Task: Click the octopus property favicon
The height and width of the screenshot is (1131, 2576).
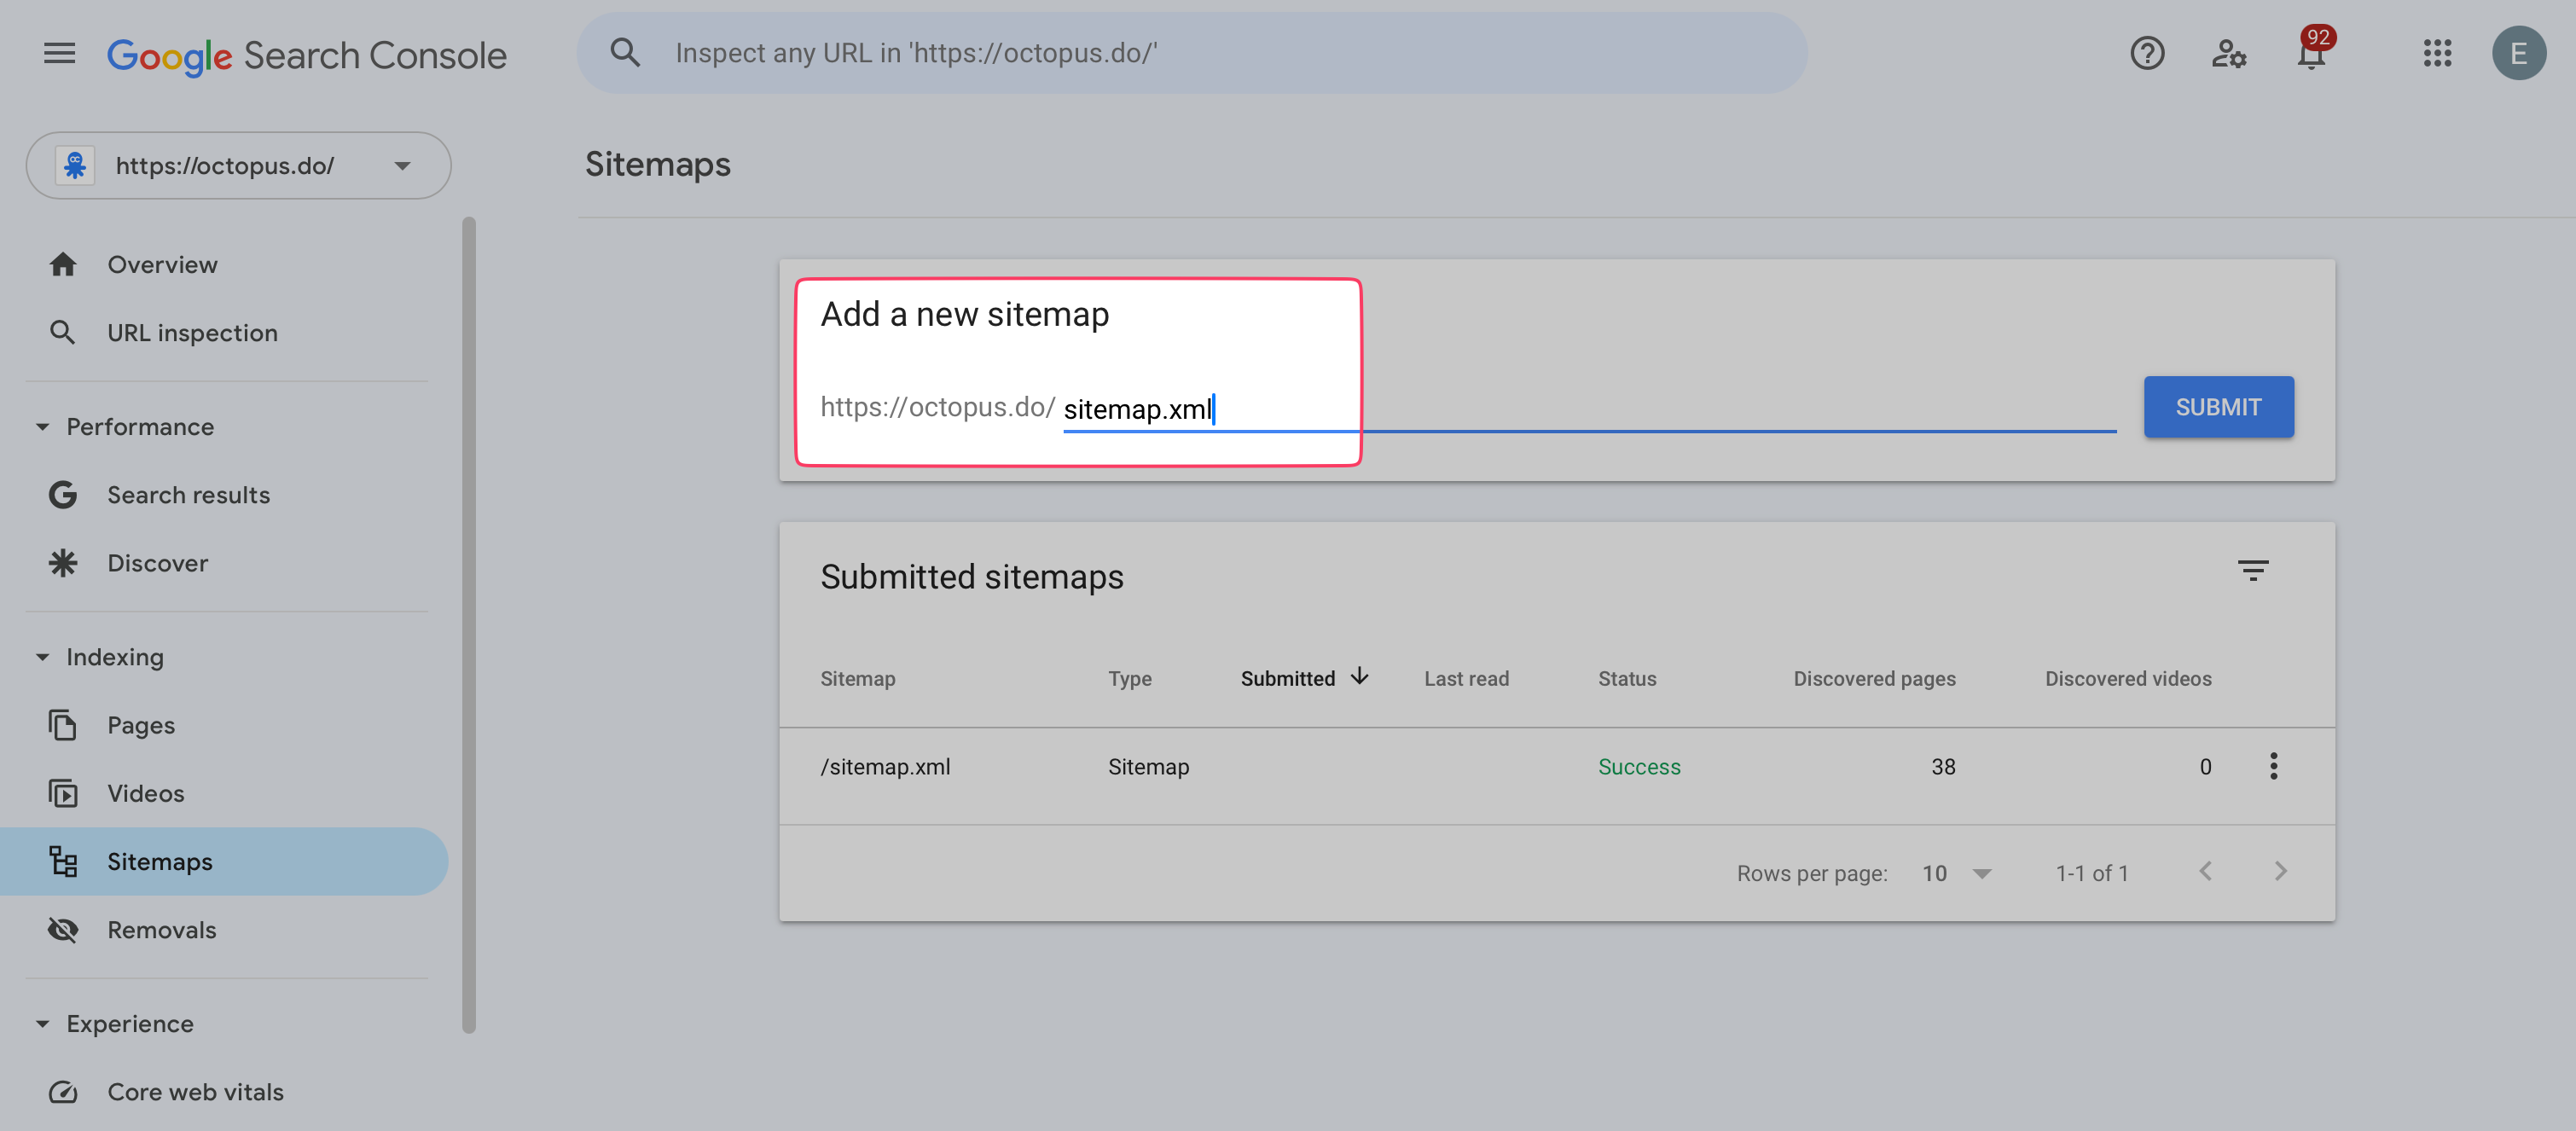Action: (75, 165)
